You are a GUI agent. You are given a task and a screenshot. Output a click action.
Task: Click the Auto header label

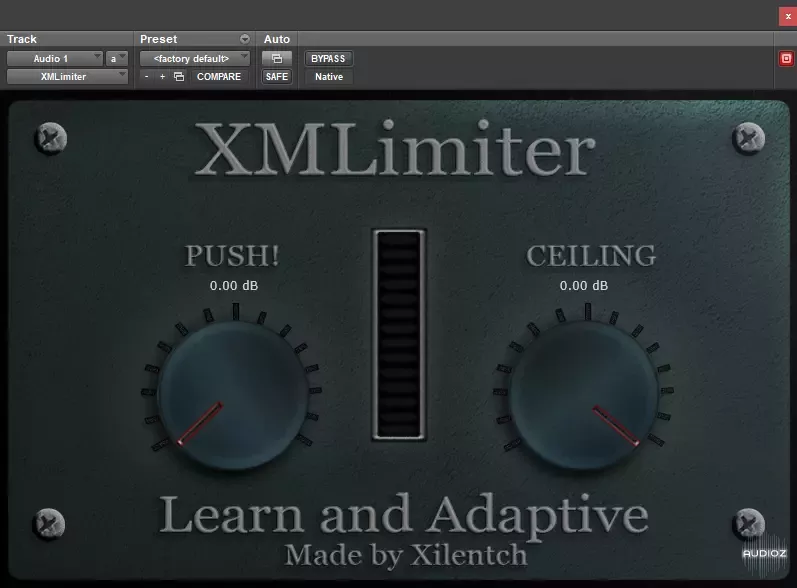277,39
